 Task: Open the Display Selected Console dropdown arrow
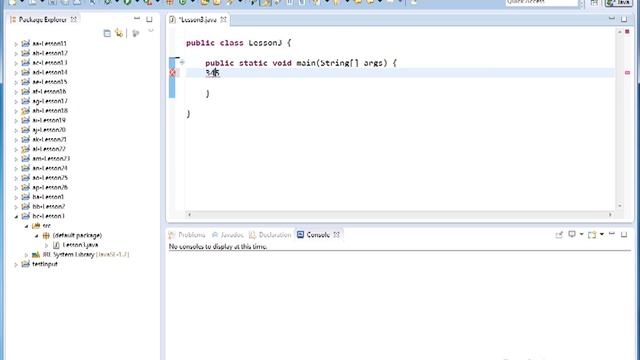[x=581, y=234]
